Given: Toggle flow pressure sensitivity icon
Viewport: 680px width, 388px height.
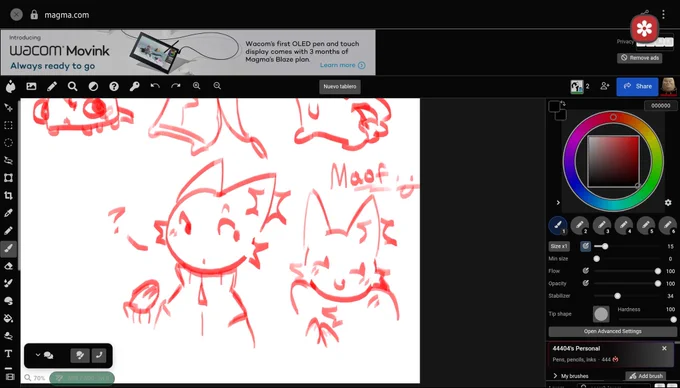Looking at the screenshot, I should (x=585, y=271).
